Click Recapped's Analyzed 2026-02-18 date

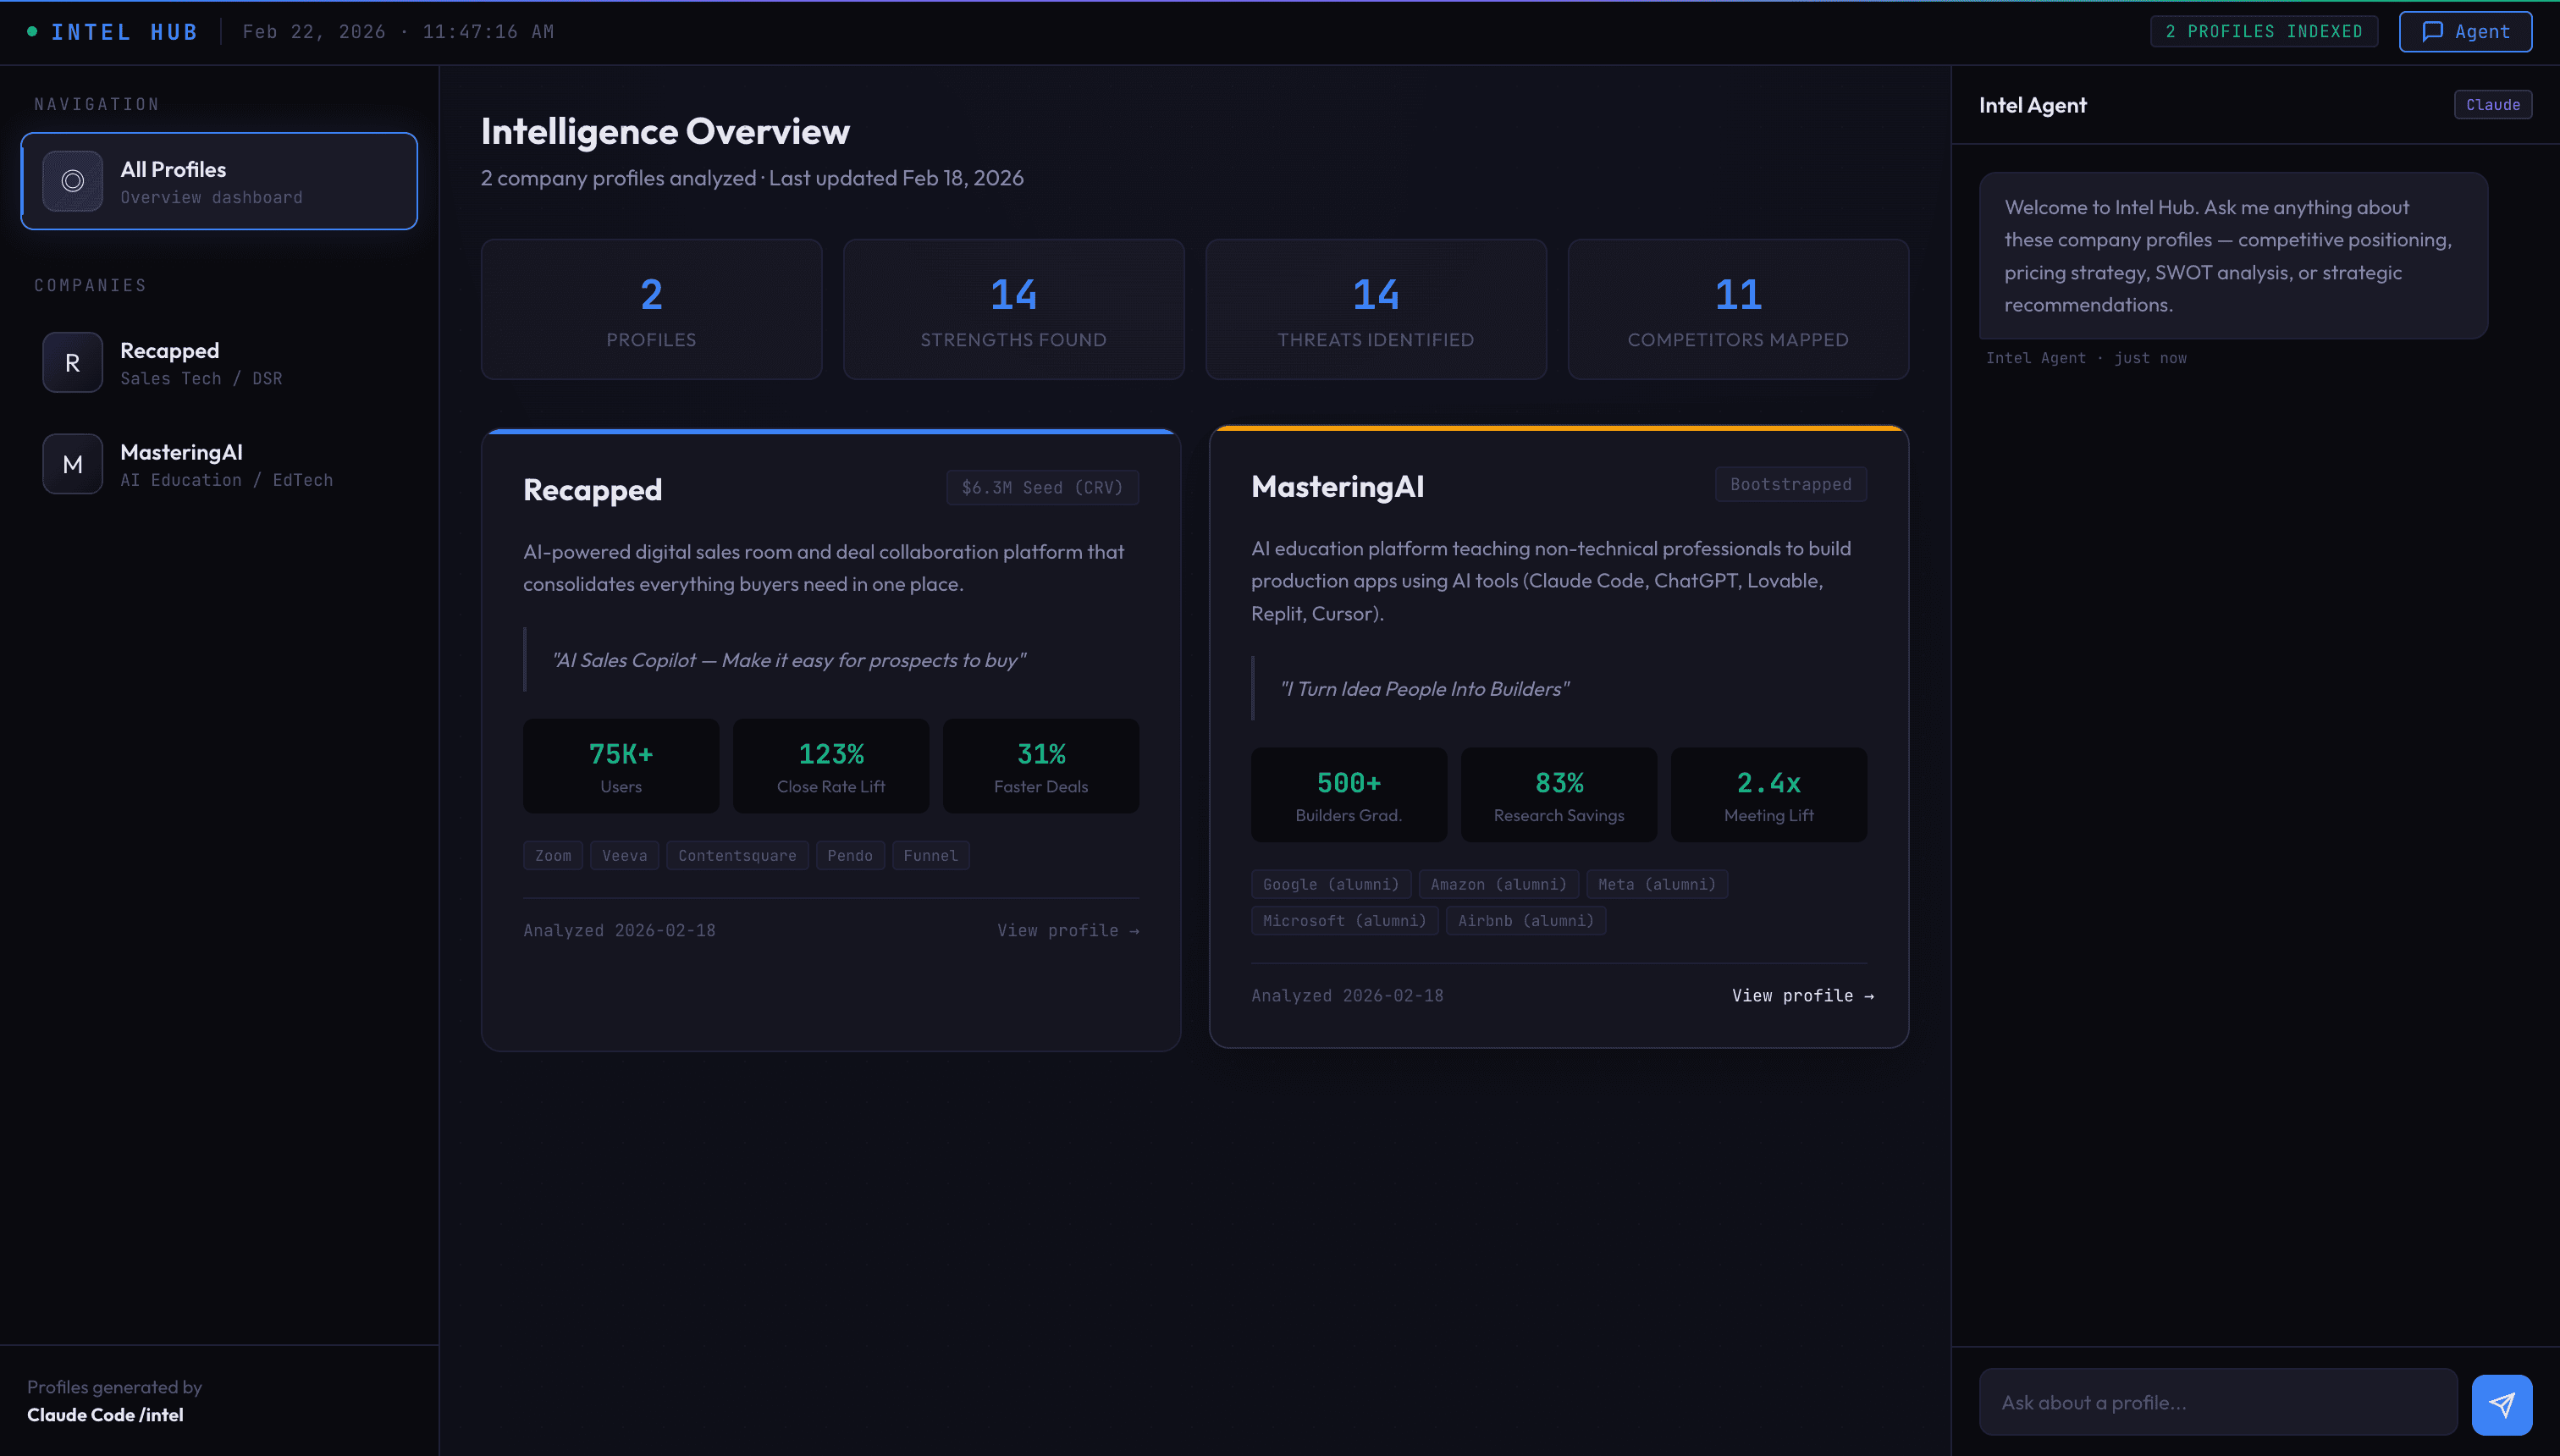pos(619,931)
